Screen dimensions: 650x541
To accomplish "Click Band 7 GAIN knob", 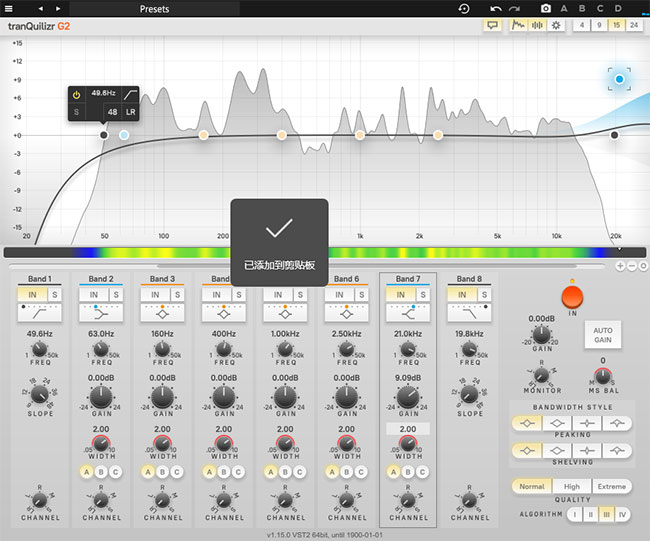I will pyautogui.click(x=408, y=397).
